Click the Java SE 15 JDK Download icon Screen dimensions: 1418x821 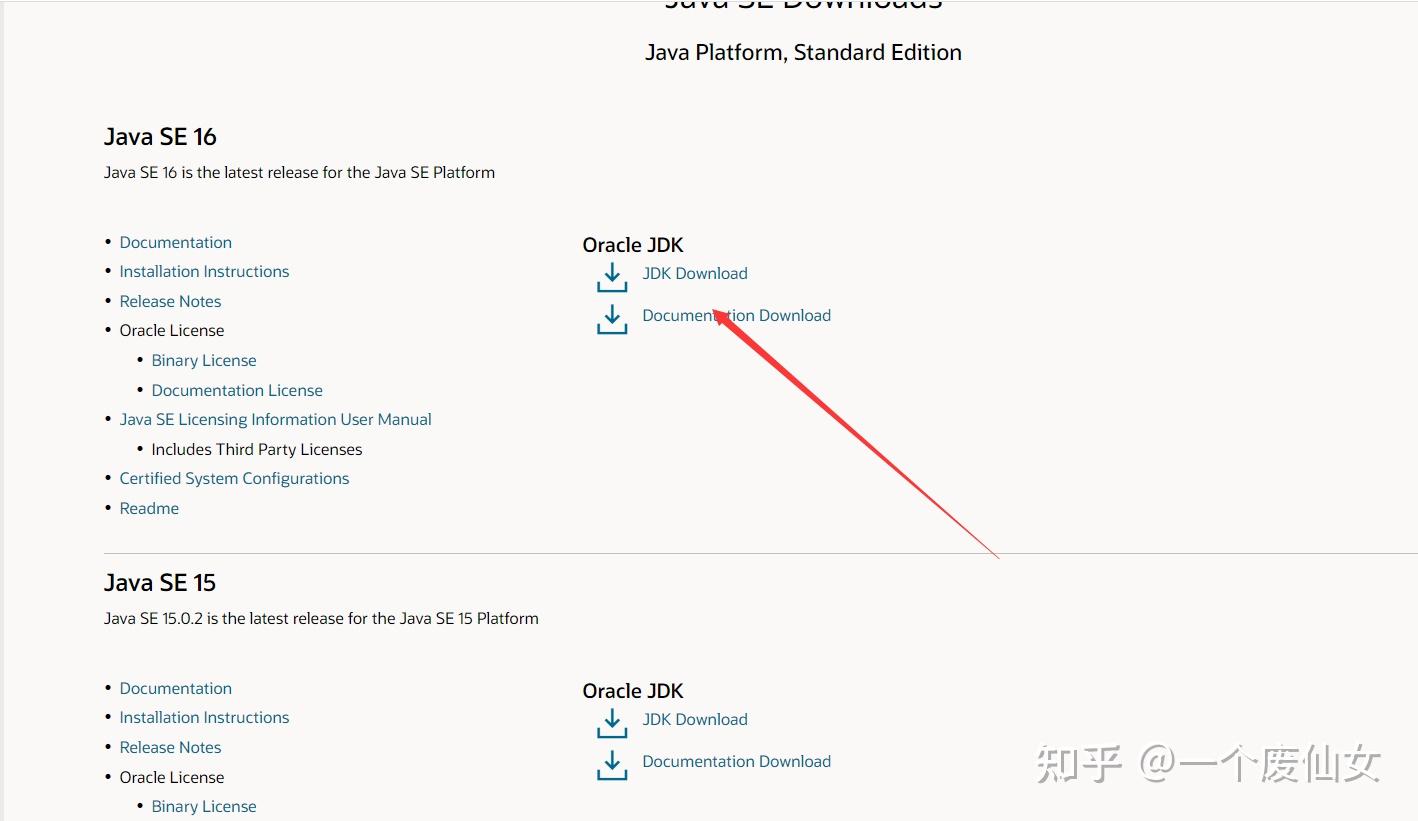click(612, 723)
